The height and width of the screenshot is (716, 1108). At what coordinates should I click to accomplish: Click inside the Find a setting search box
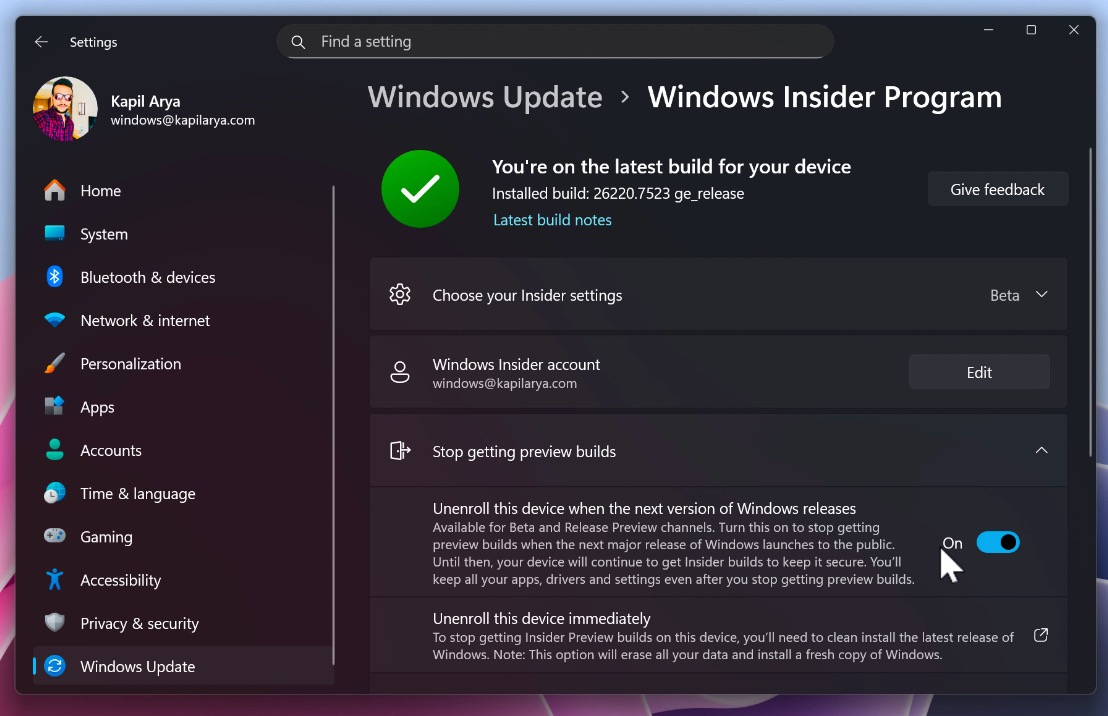pos(555,41)
